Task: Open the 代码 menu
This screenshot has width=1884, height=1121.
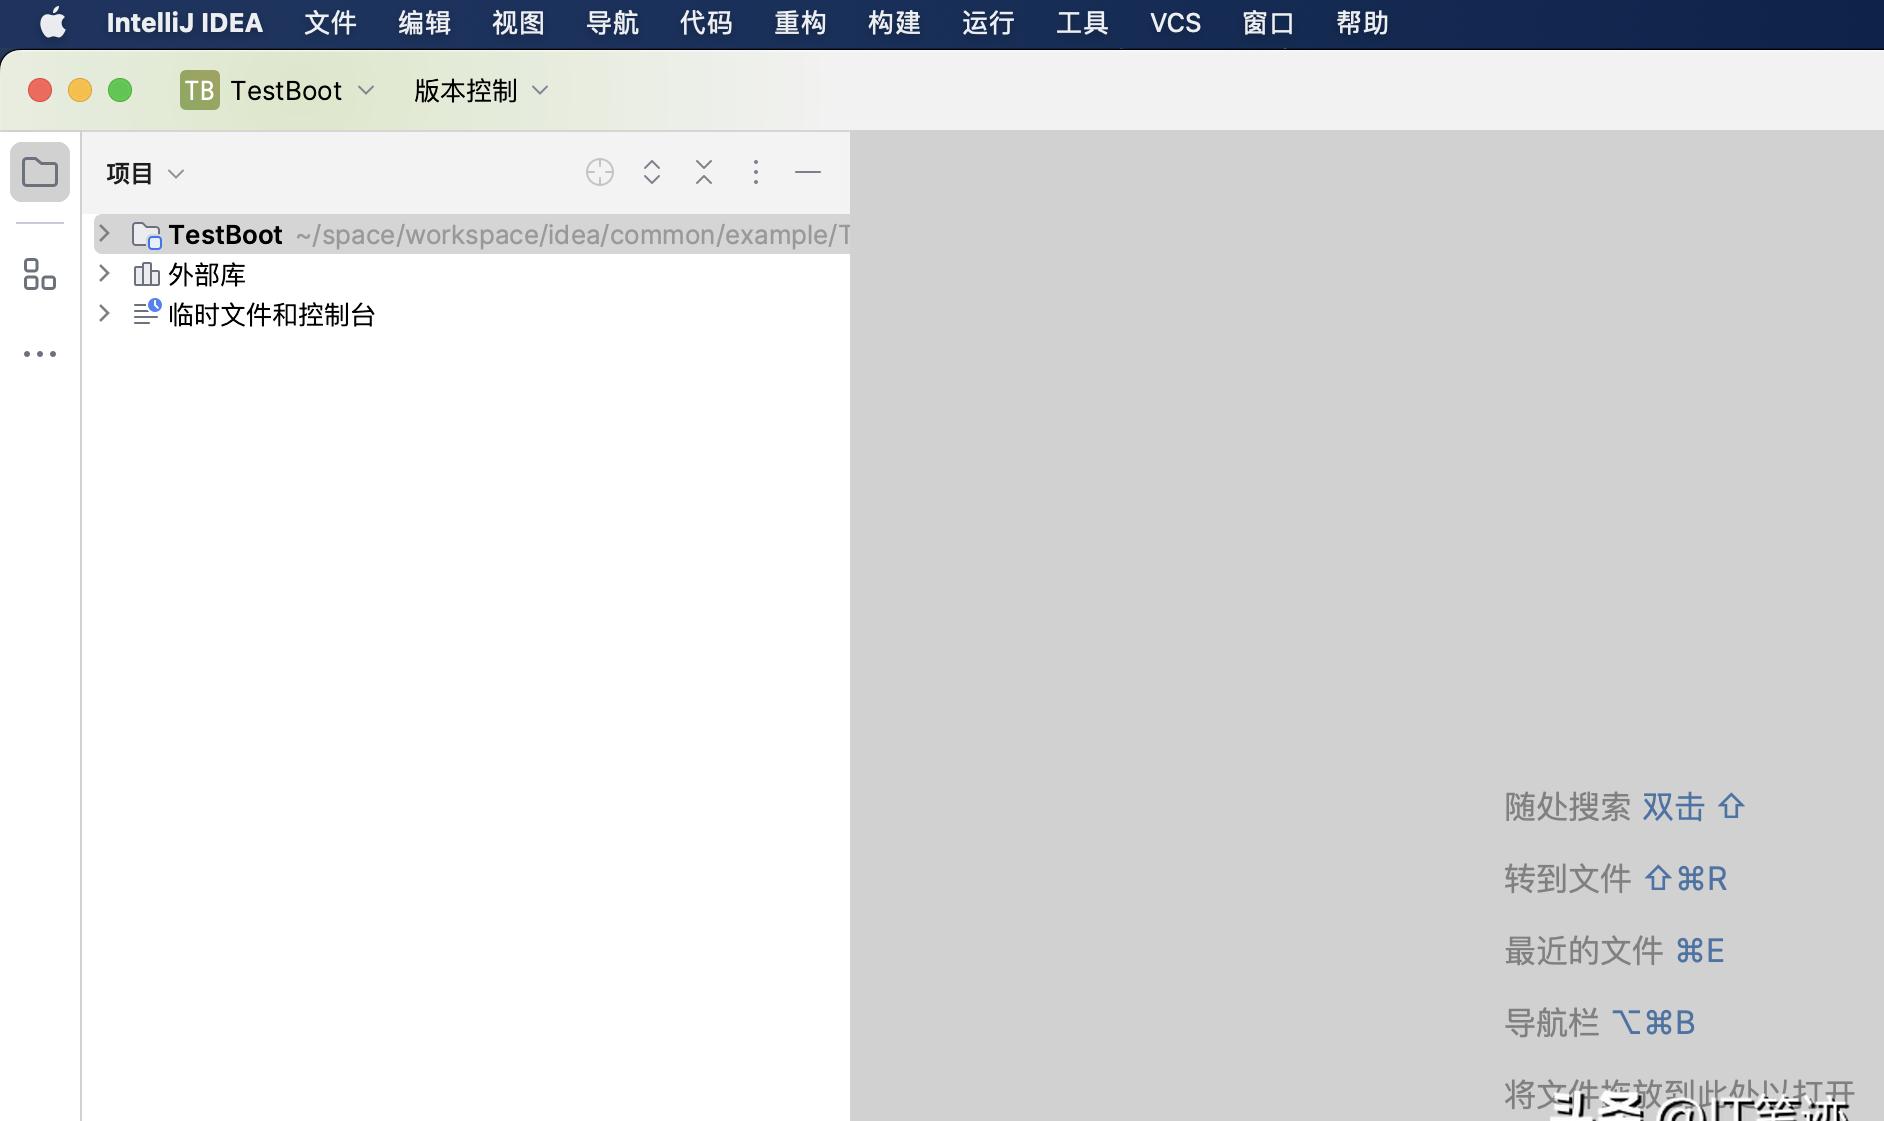Action: tap(706, 23)
